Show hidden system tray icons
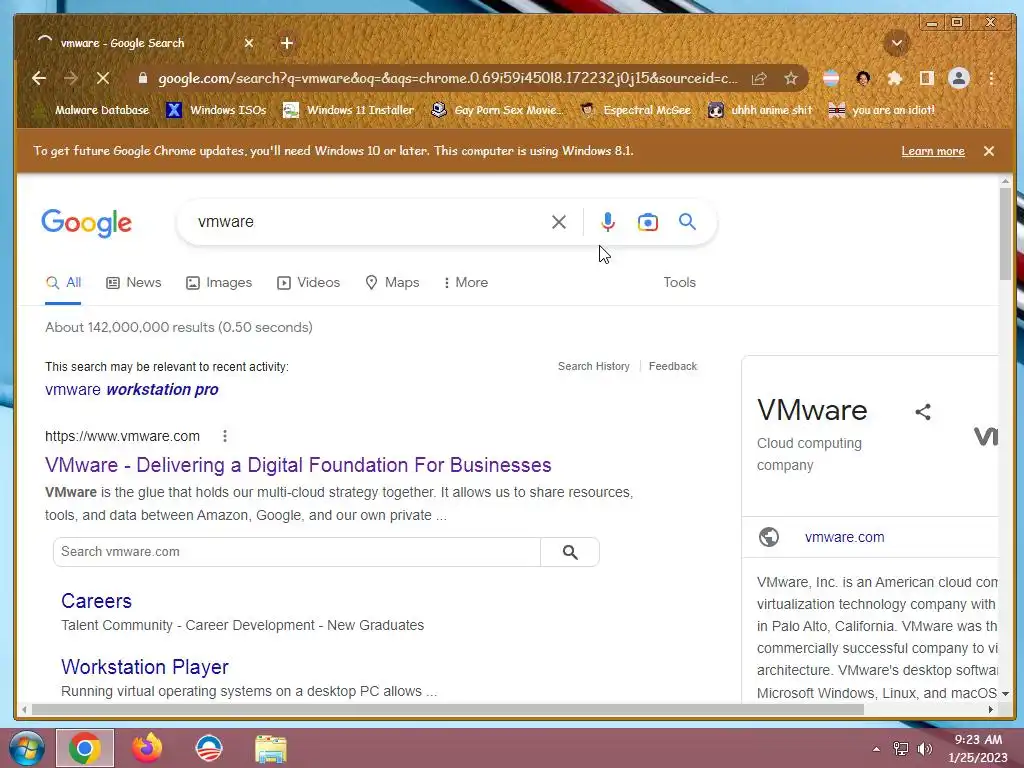This screenshot has width=1024, height=768. pyautogui.click(x=876, y=749)
